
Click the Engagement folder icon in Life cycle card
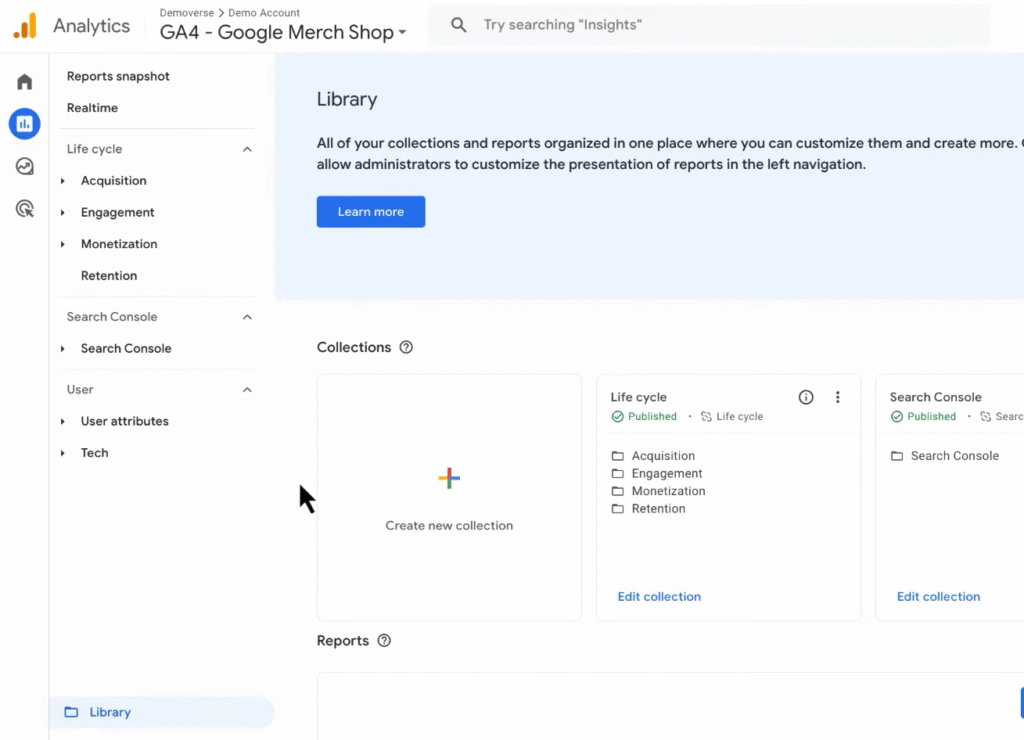pos(618,474)
